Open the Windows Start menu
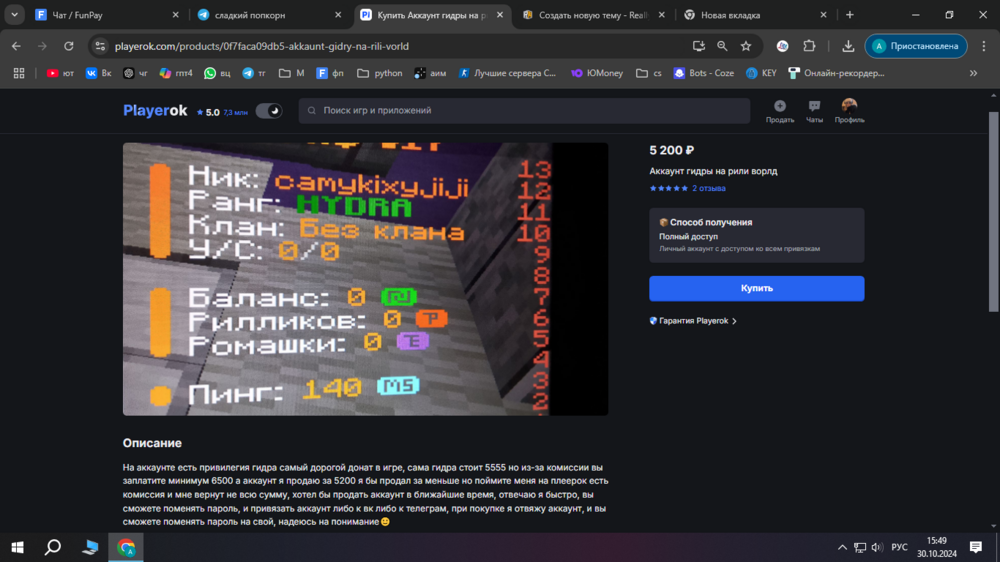Image resolution: width=1000 pixels, height=562 pixels. click(x=17, y=547)
